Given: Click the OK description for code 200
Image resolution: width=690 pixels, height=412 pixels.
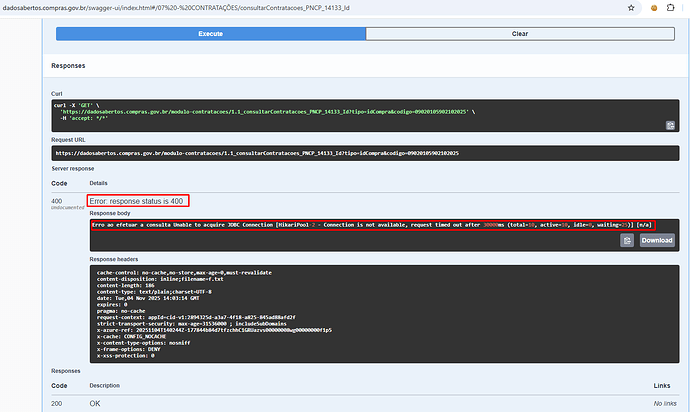Looking at the screenshot, I should coord(95,404).
